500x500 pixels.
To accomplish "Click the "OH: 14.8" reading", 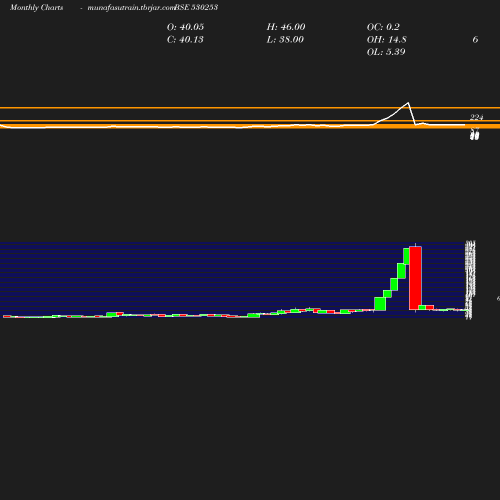I will (387, 40).
